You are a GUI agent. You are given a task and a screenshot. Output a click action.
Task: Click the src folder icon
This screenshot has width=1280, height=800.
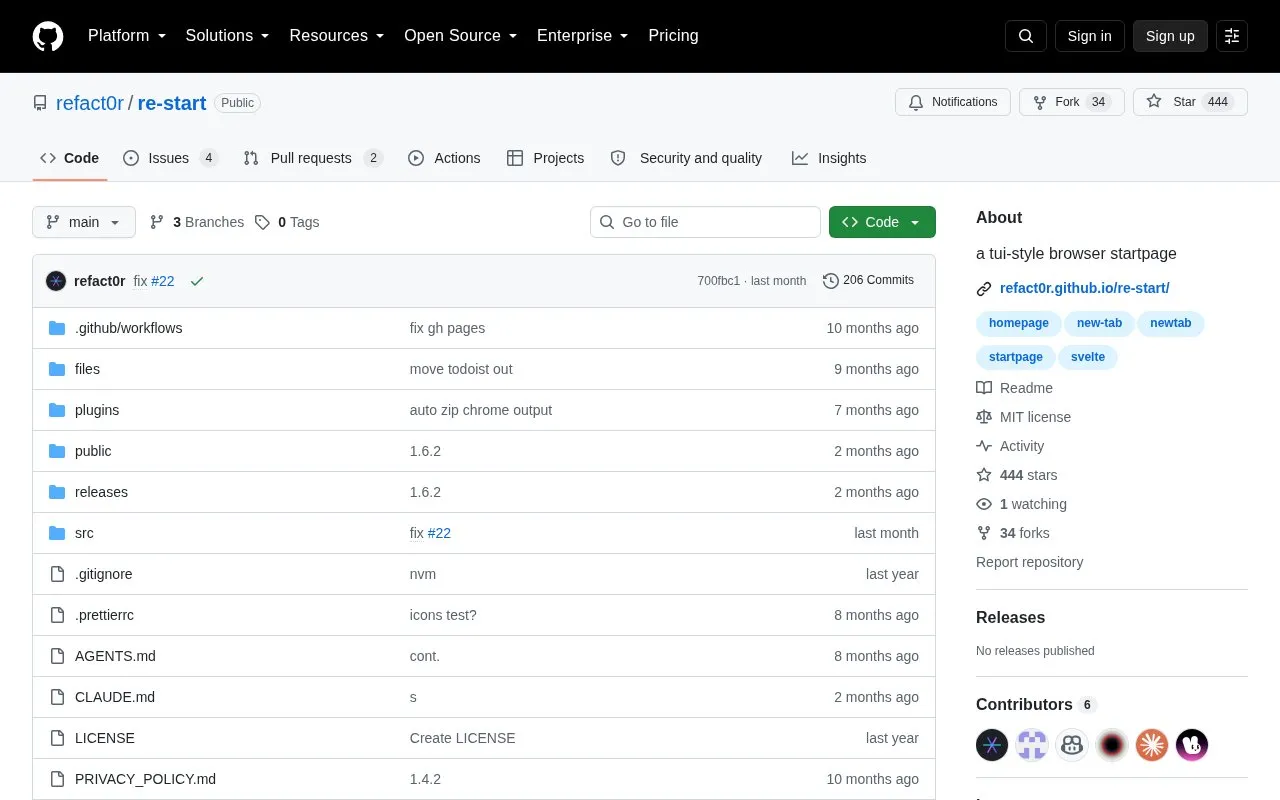pyautogui.click(x=57, y=533)
